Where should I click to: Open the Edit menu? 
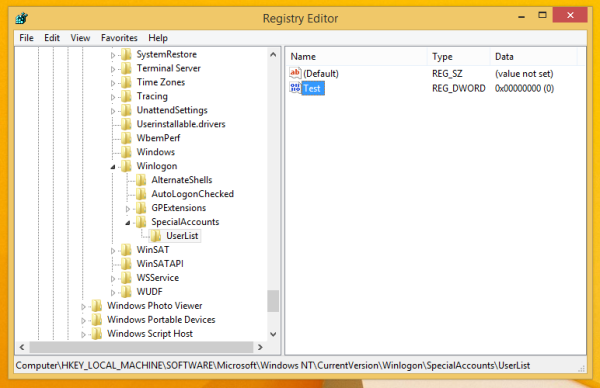(52, 38)
